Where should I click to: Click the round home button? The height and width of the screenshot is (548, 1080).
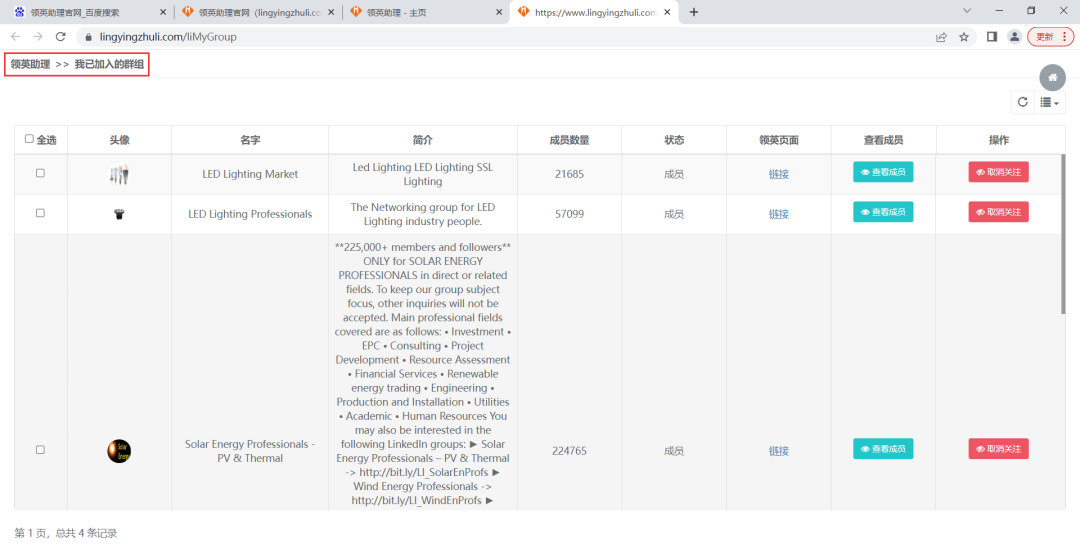[1052, 78]
